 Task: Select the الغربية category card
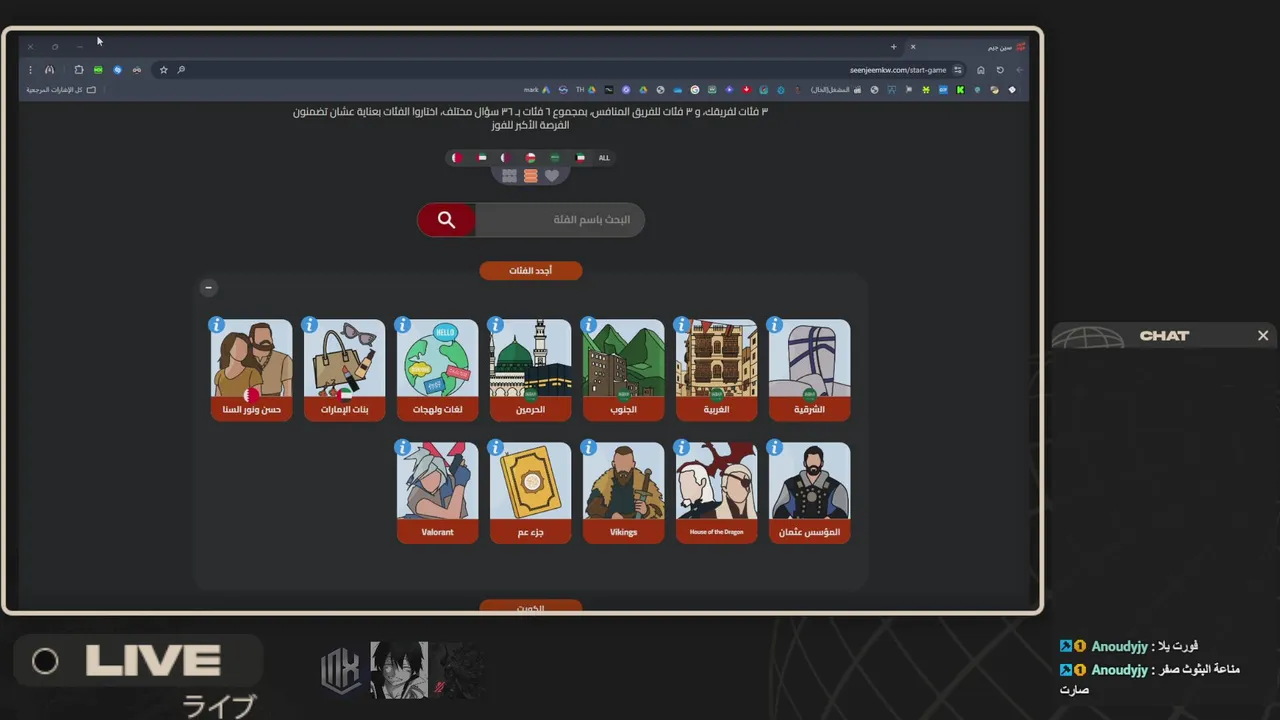pyautogui.click(x=717, y=370)
